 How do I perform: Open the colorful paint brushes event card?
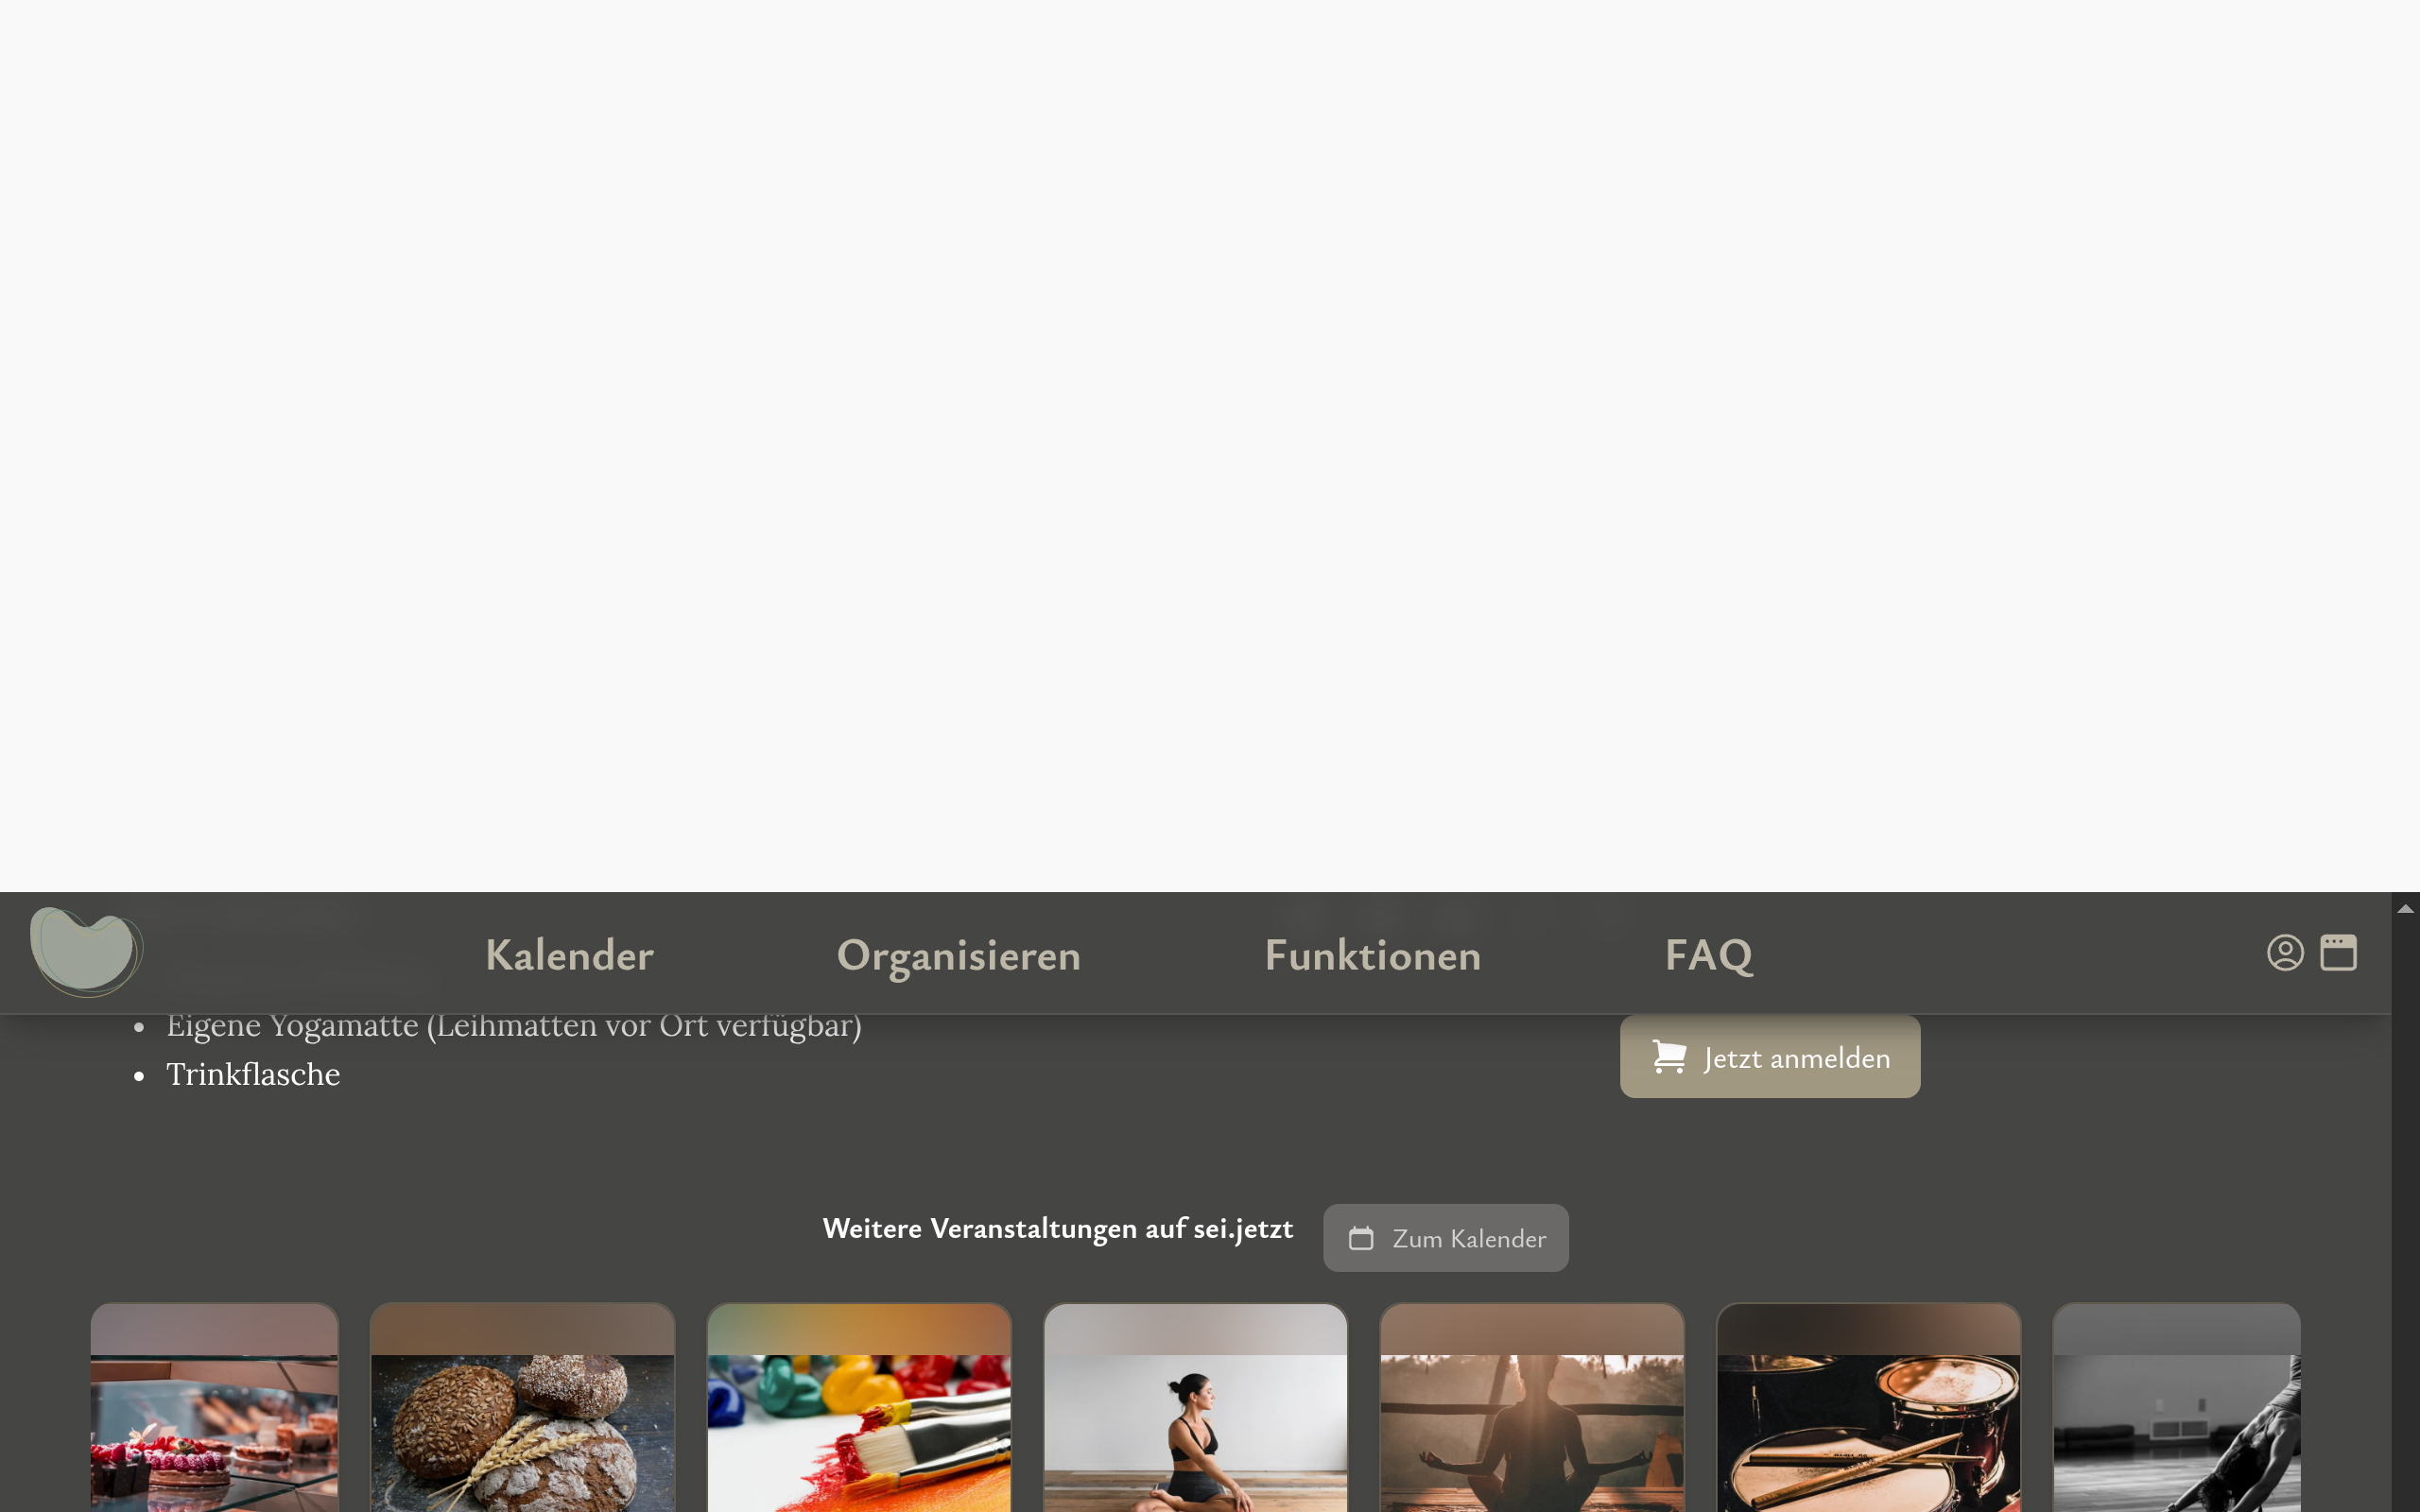click(859, 1407)
